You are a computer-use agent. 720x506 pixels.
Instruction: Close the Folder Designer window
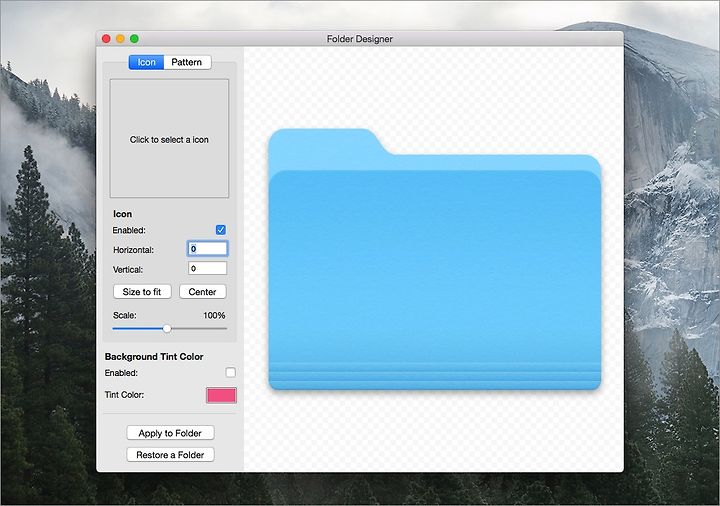coord(106,39)
